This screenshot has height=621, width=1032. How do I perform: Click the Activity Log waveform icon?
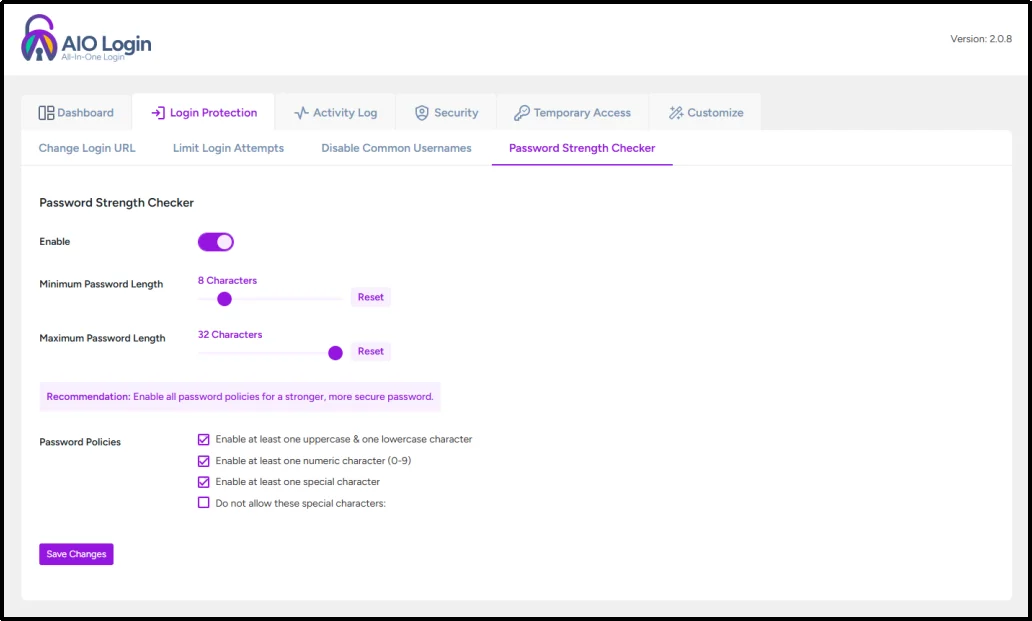coord(305,112)
